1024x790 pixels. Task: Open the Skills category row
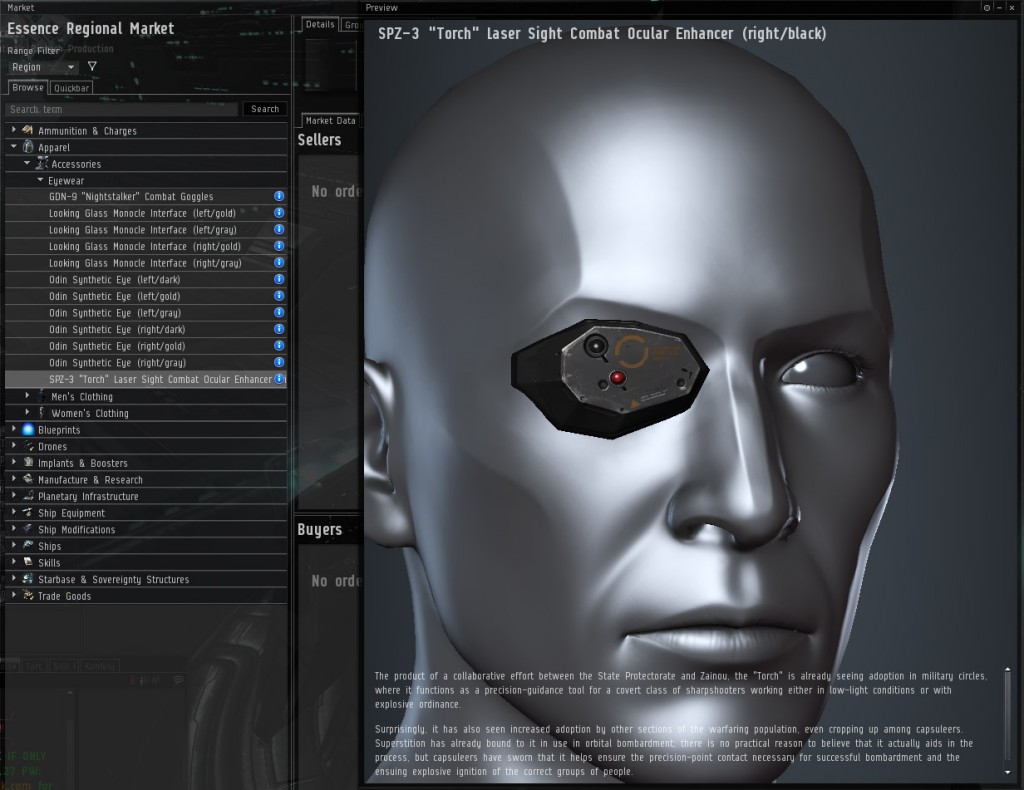(146, 563)
